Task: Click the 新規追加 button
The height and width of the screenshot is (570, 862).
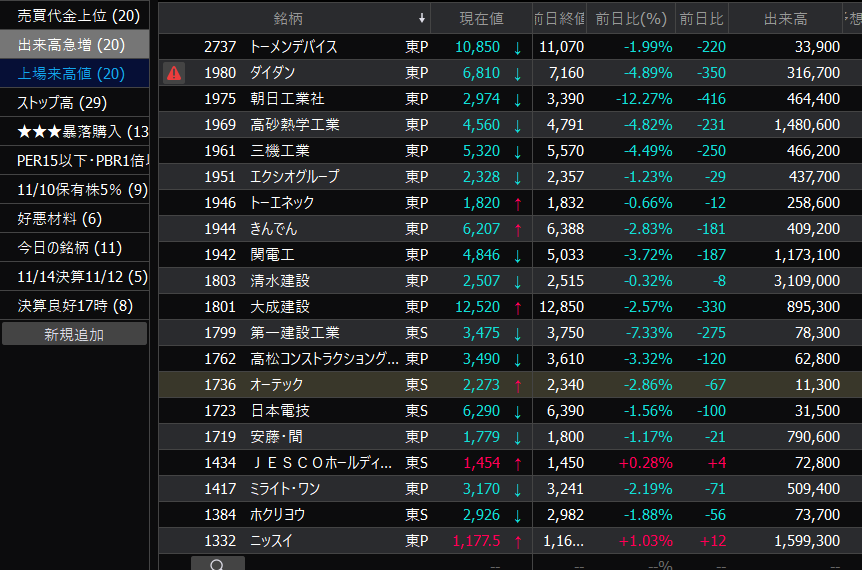Action: (74, 334)
